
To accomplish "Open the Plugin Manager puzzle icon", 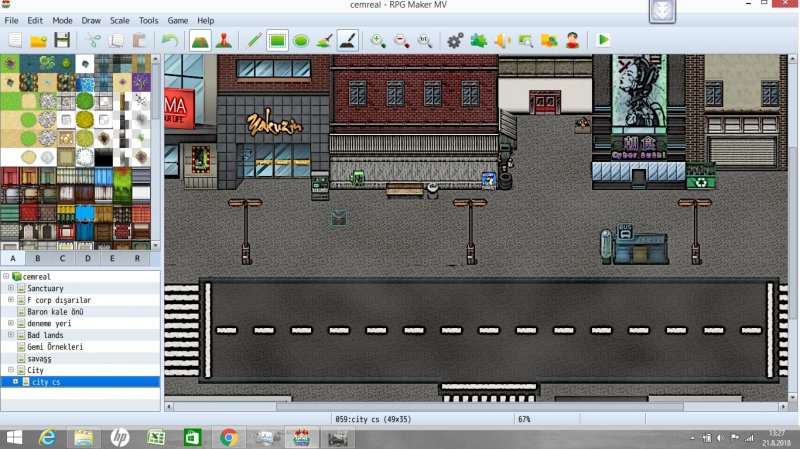I will 479,40.
